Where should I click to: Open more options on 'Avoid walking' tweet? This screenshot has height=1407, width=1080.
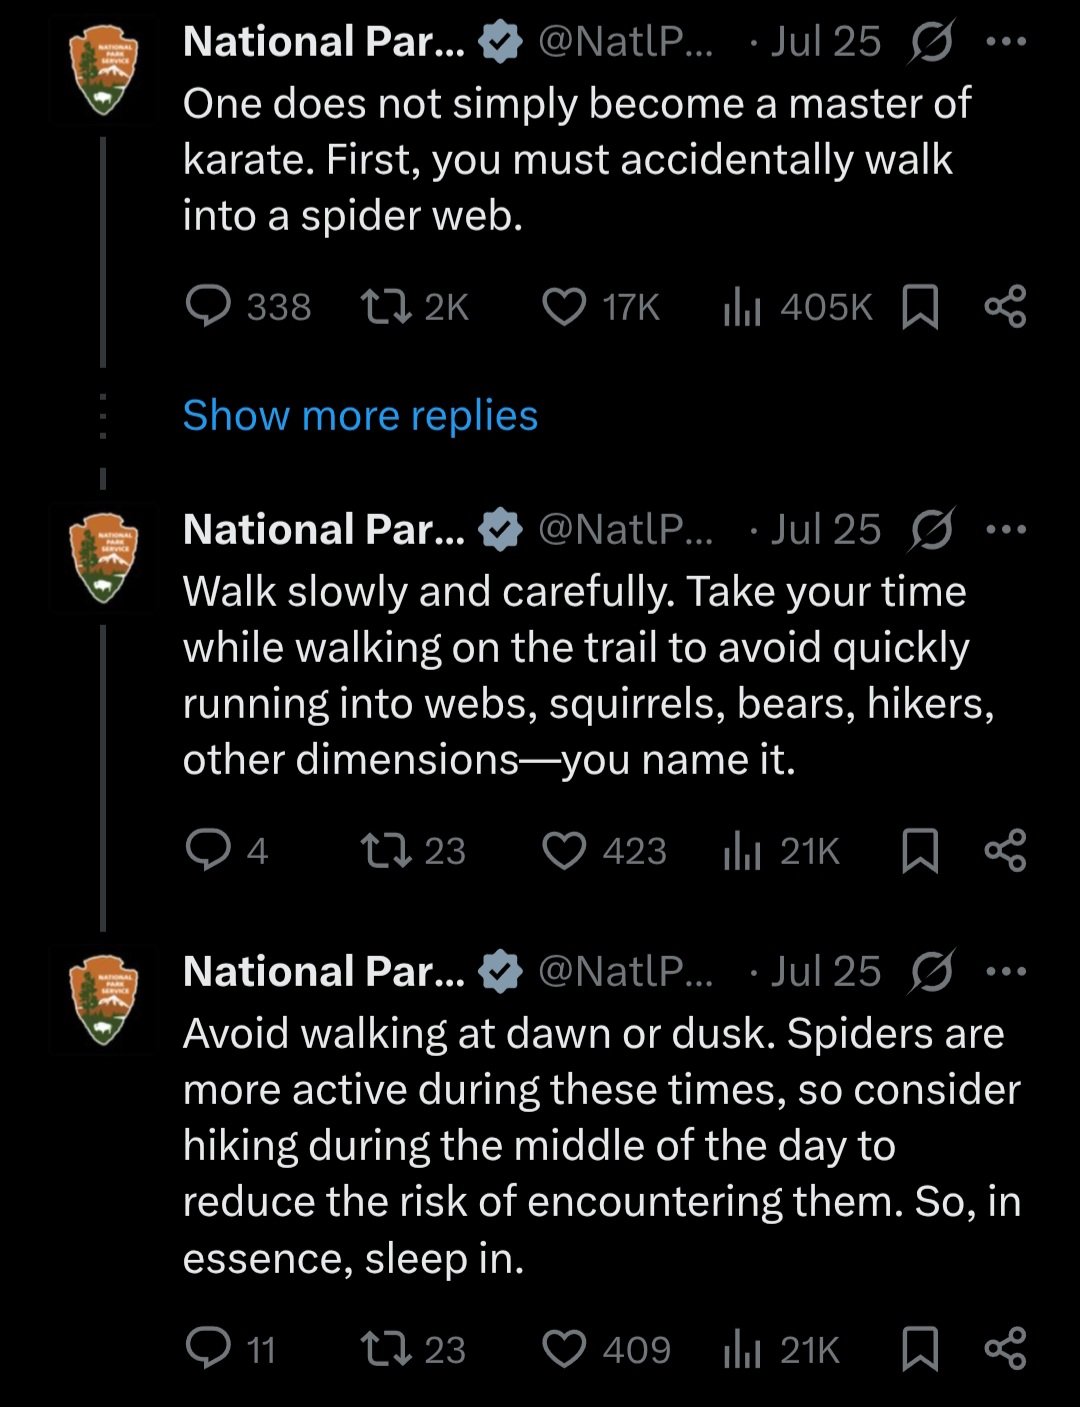(x=1006, y=971)
